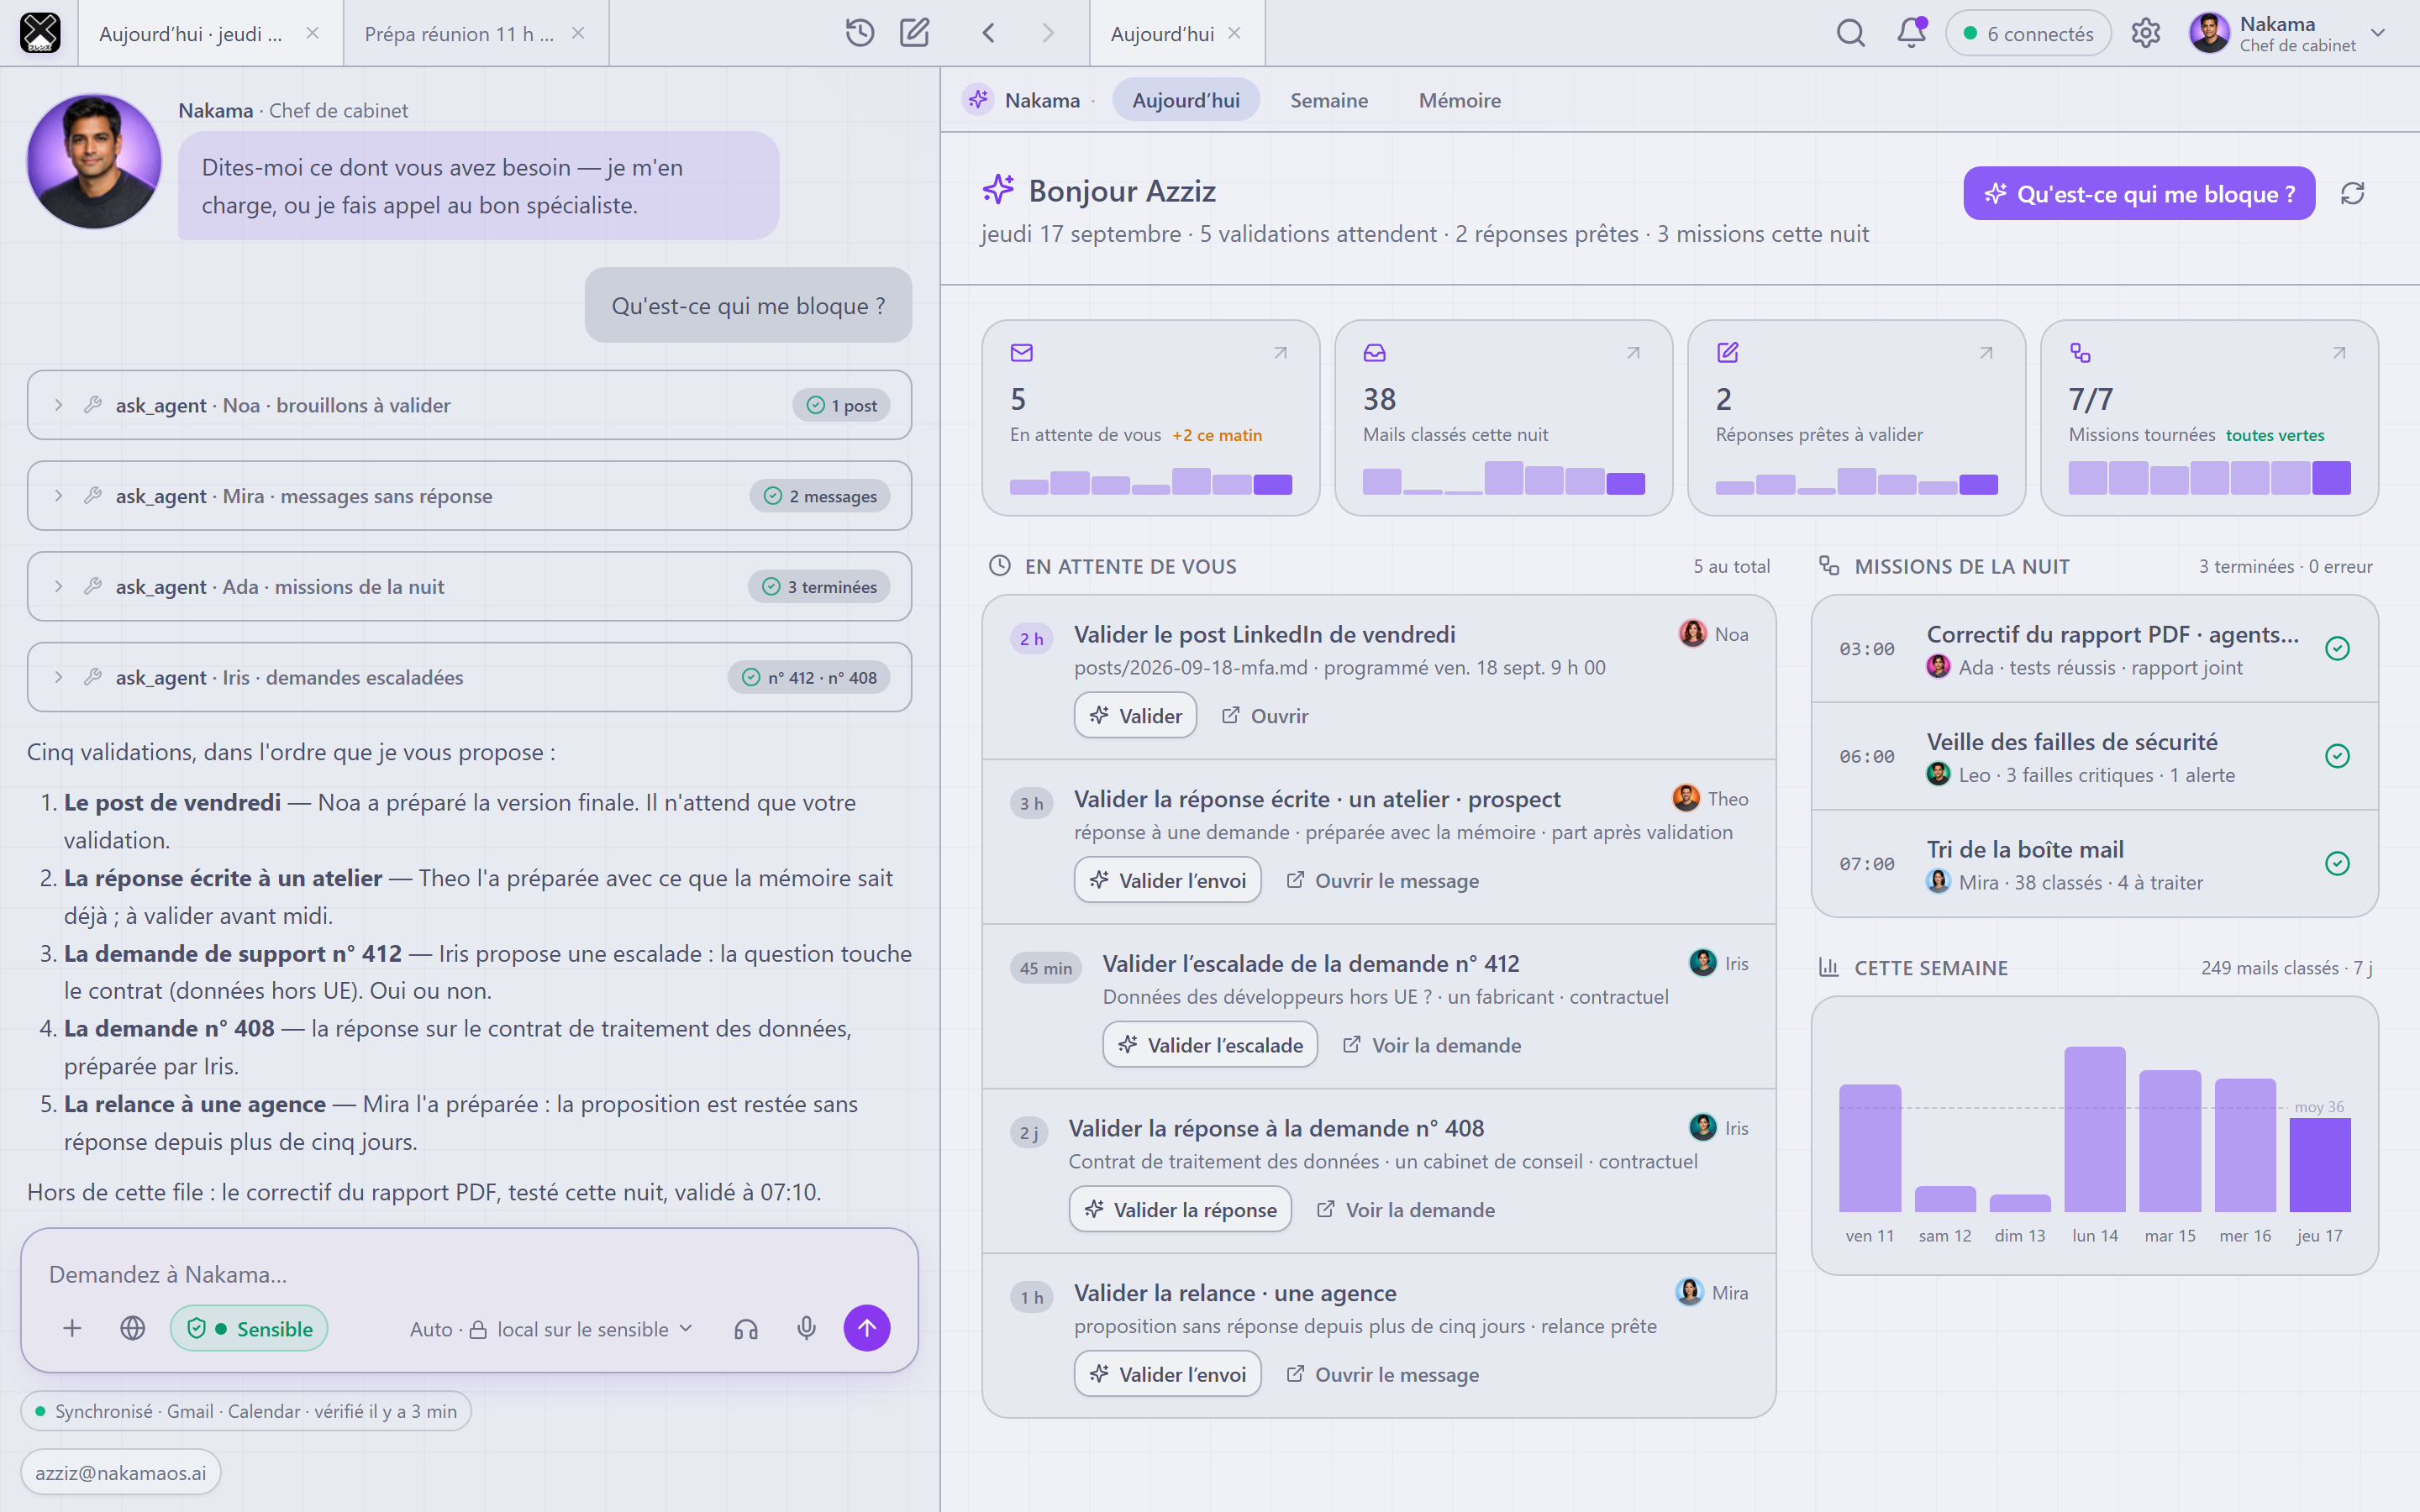The height and width of the screenshot is (1512, 2420).
Task: Open the 'Prépa réunion 11 h' tab
Action: pyautogui.click(x=476, y=33)
